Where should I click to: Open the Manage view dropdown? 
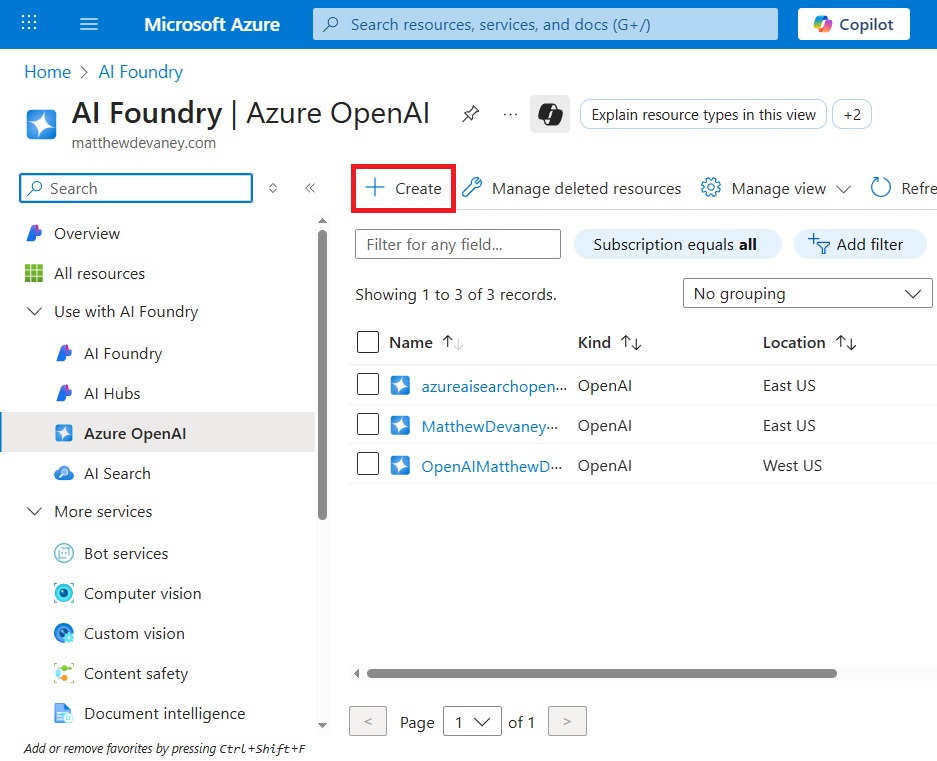click(x=775, y=188)
